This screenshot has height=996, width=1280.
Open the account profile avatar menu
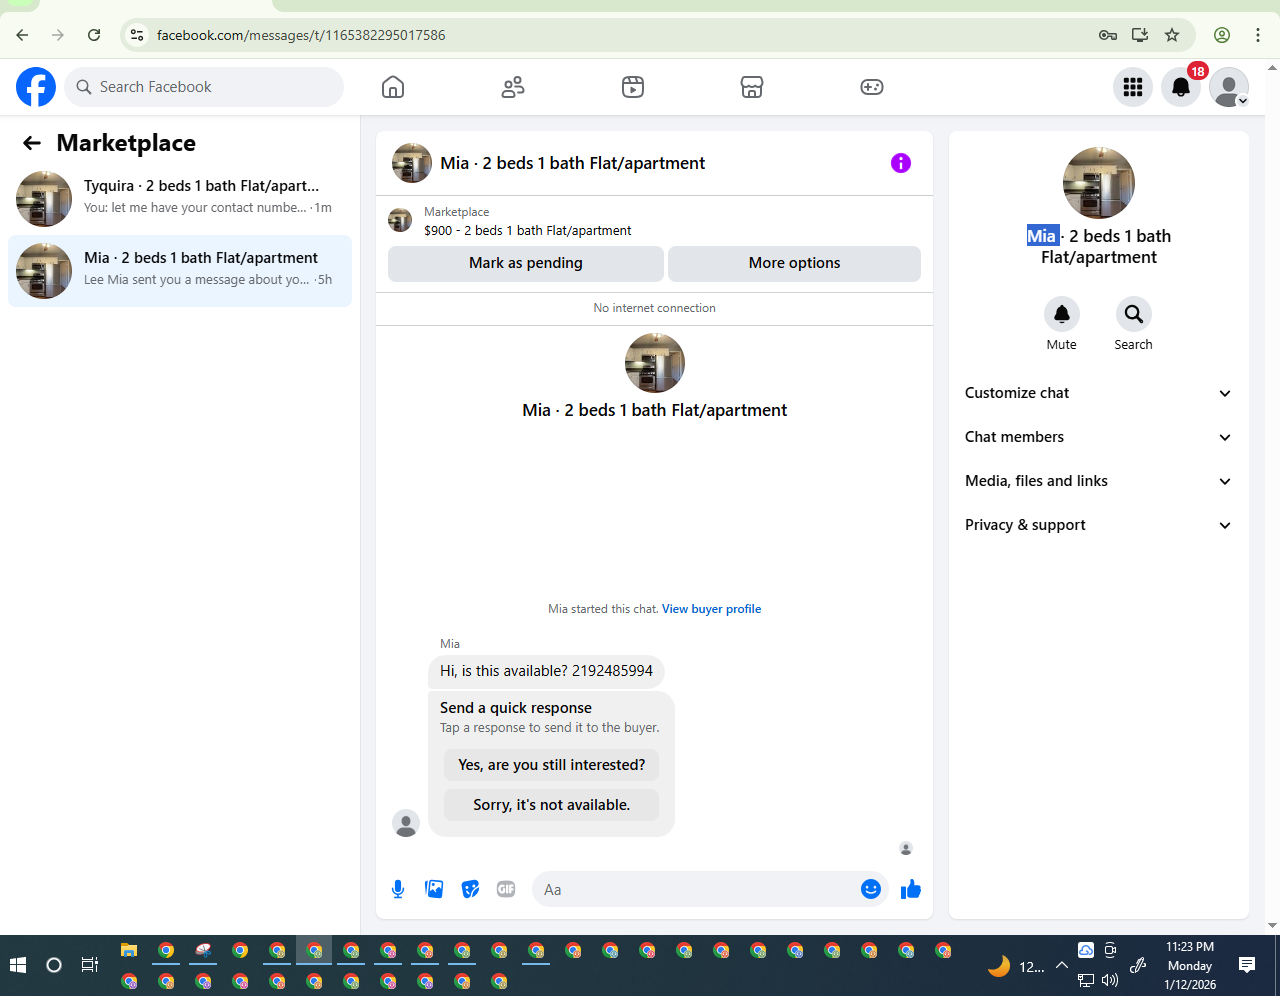click(1229, 87)
